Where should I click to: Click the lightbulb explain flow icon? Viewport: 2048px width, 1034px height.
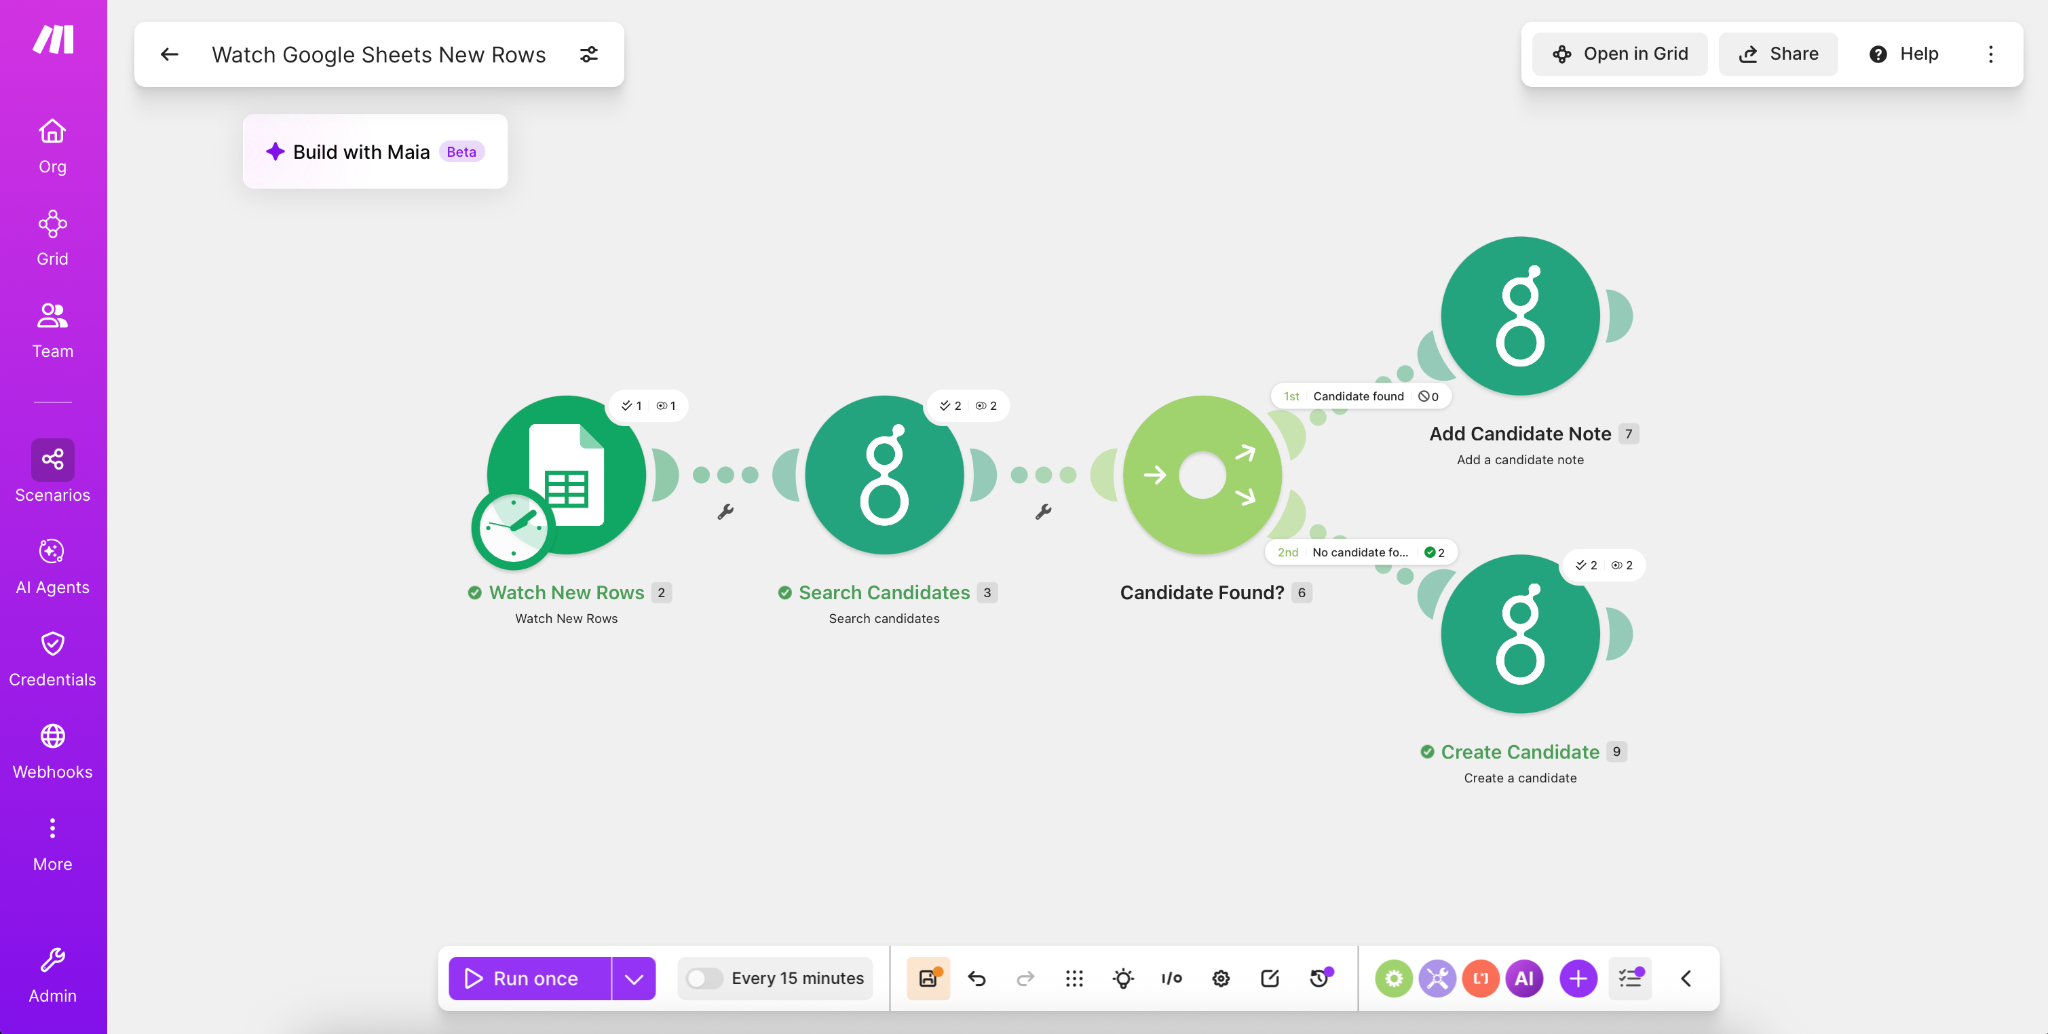[x=1123, y=978]
